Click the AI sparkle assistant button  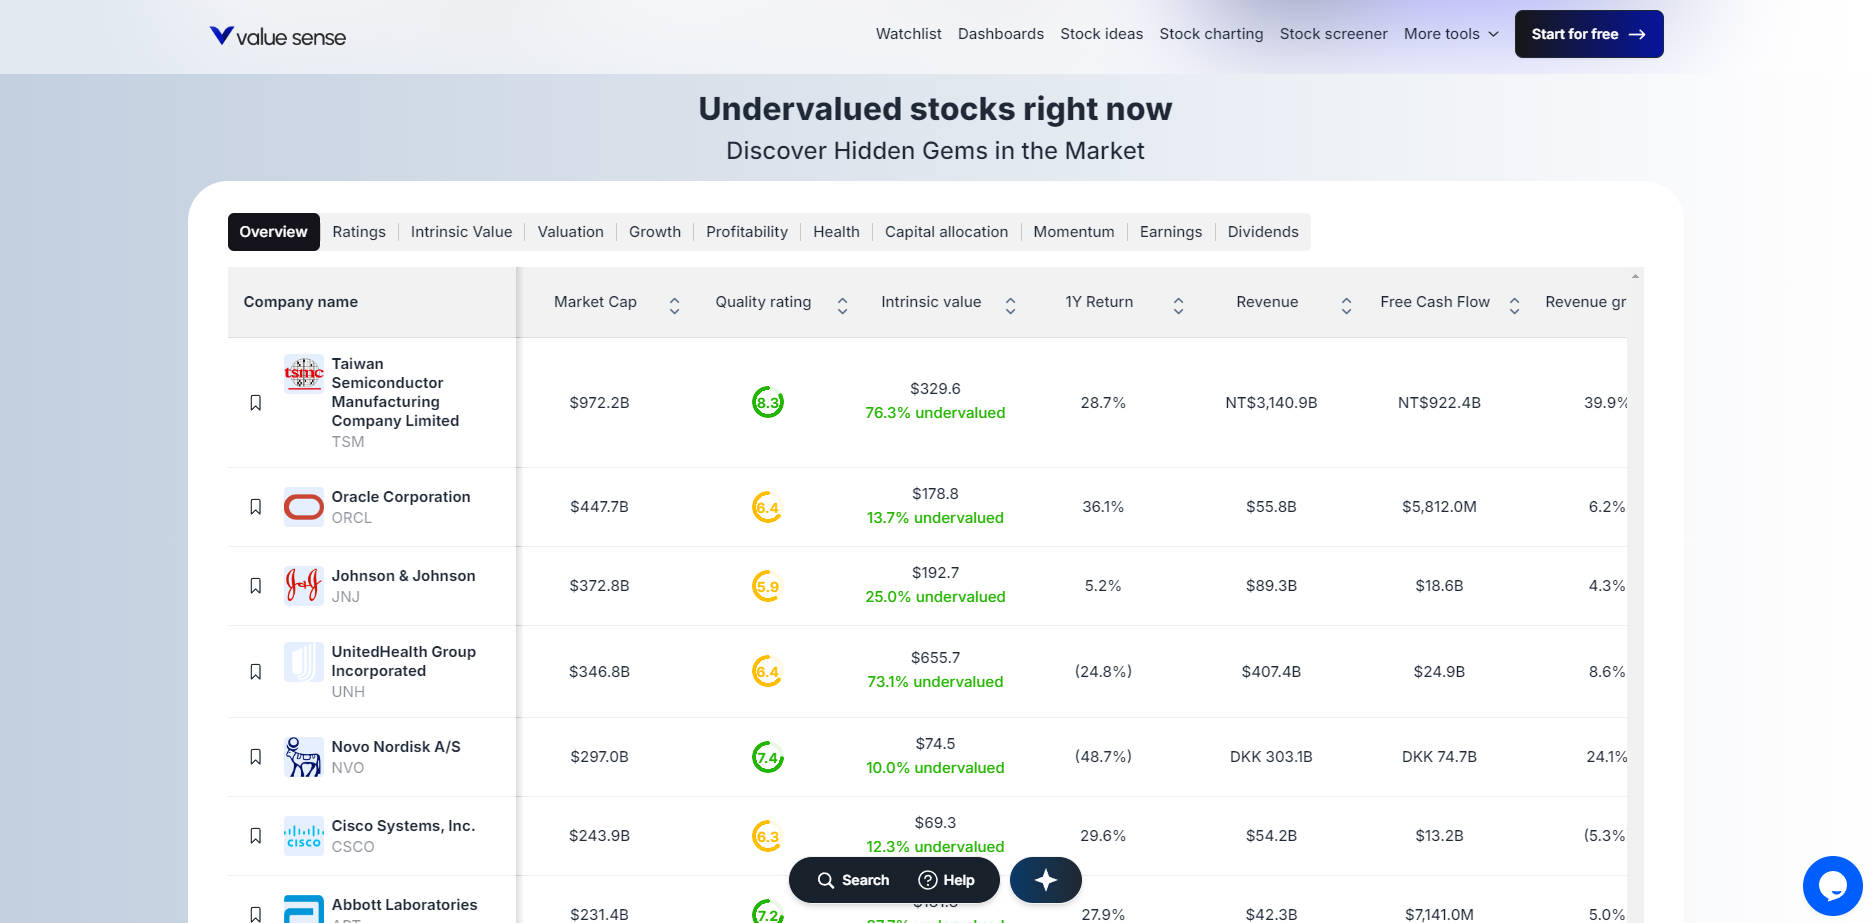(x=1045, y=880)
